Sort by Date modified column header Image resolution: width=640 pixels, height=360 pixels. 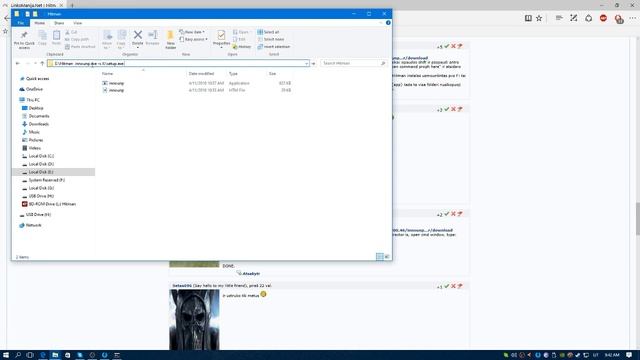tap(201, 74)
